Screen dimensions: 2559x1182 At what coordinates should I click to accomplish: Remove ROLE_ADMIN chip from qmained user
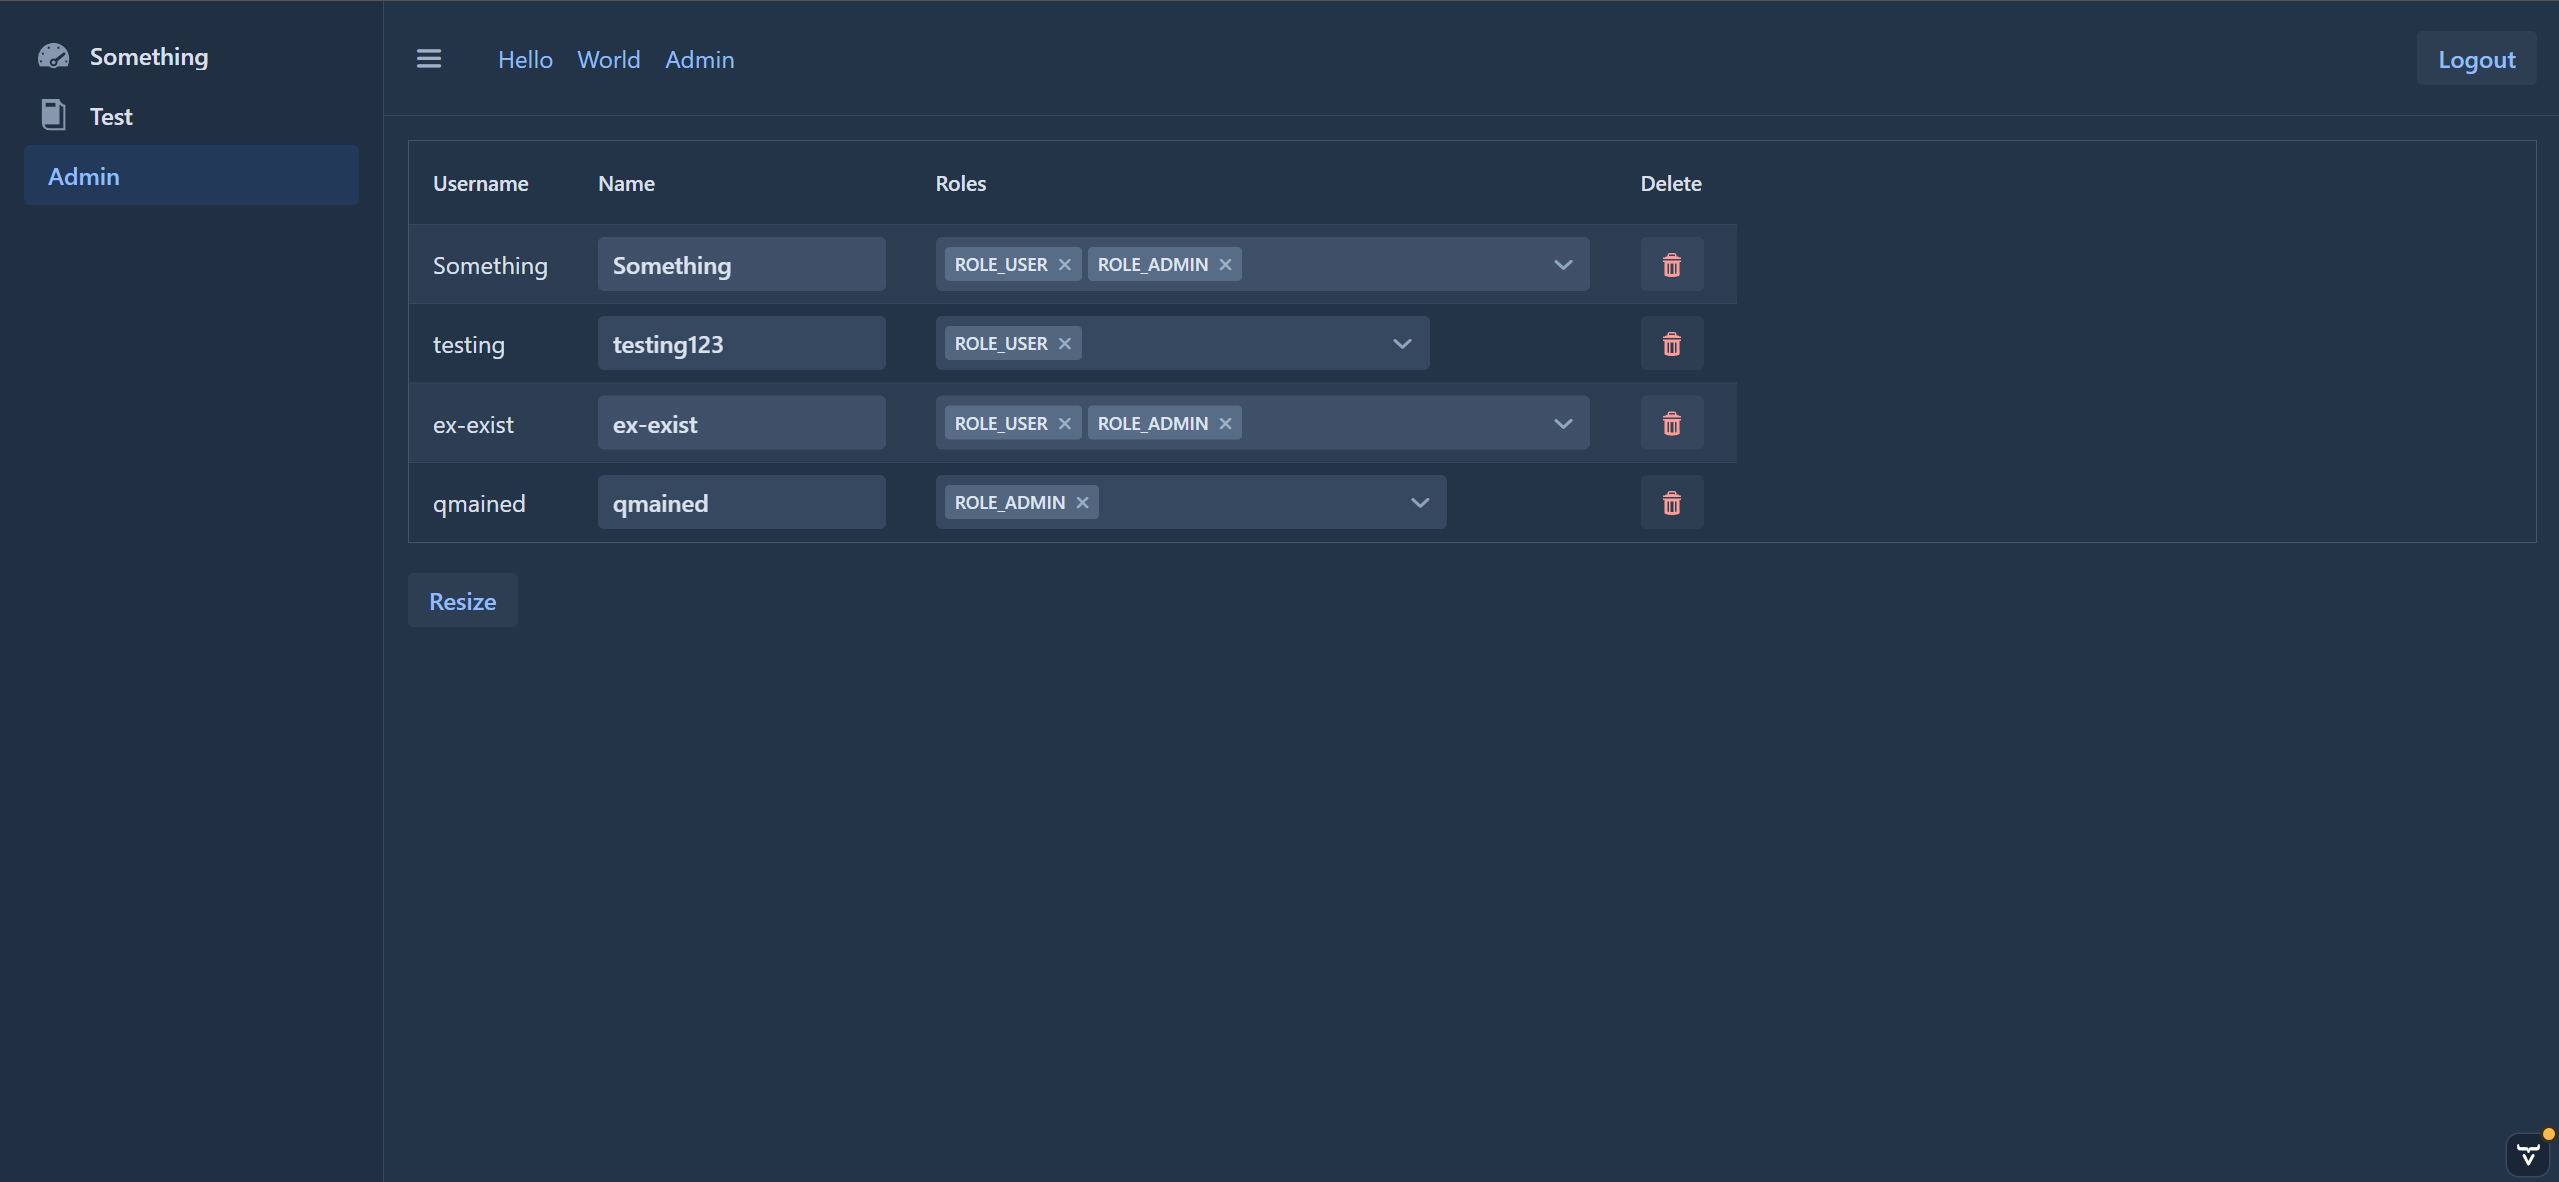tap(1082, 503)
